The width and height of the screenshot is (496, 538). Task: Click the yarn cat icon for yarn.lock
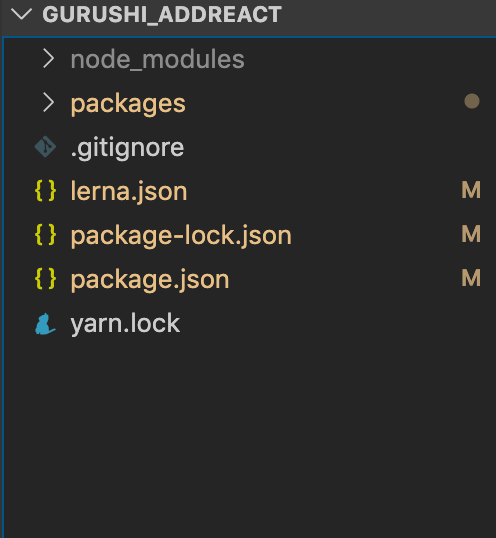tap(45, 323)
